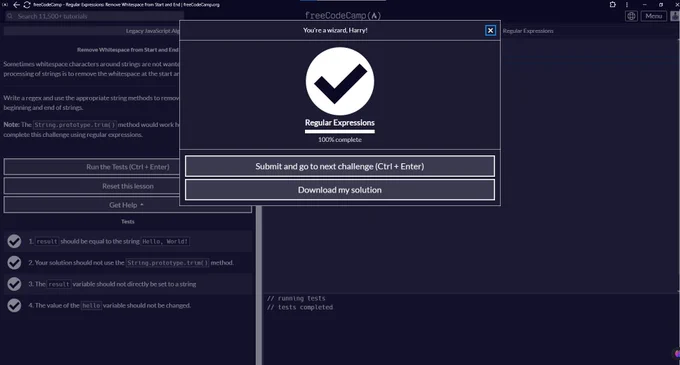Open the Legacy JavaScript Algorithms breadcrumb
680x365 pixels.
tap(152, 31)
